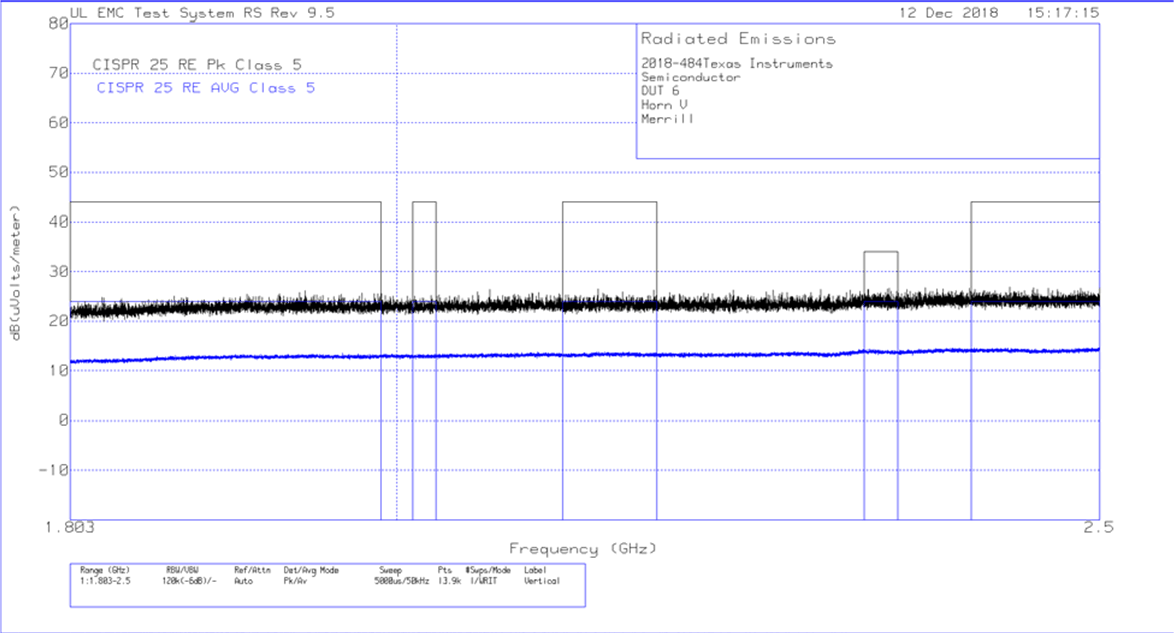Click the Ref/Attn Auto setting
This screenshot has width=1174, height=633.
(250, 575)
